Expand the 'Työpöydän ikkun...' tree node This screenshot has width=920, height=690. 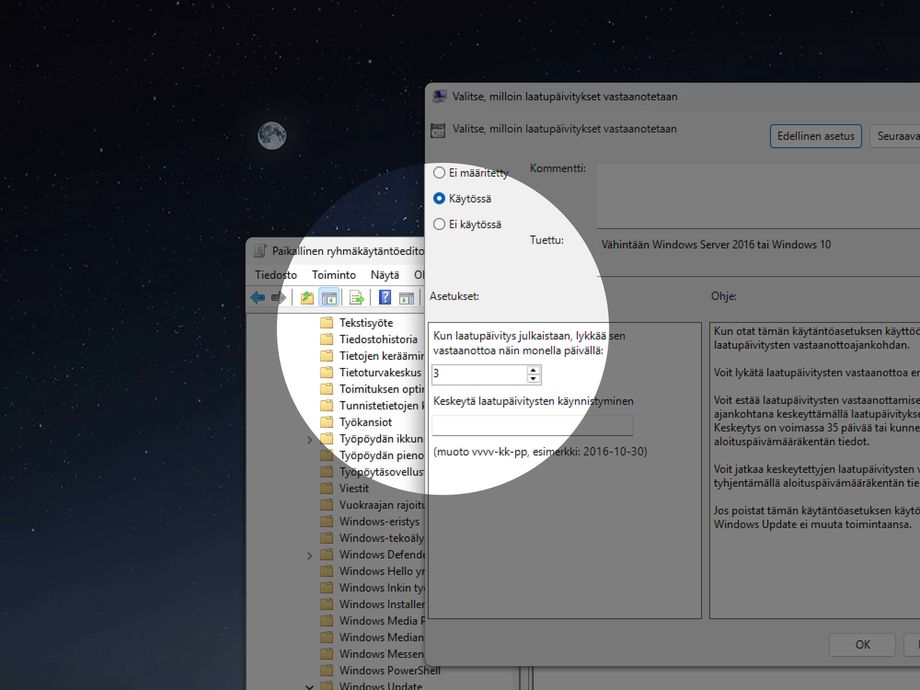click(x=309, y=439)
